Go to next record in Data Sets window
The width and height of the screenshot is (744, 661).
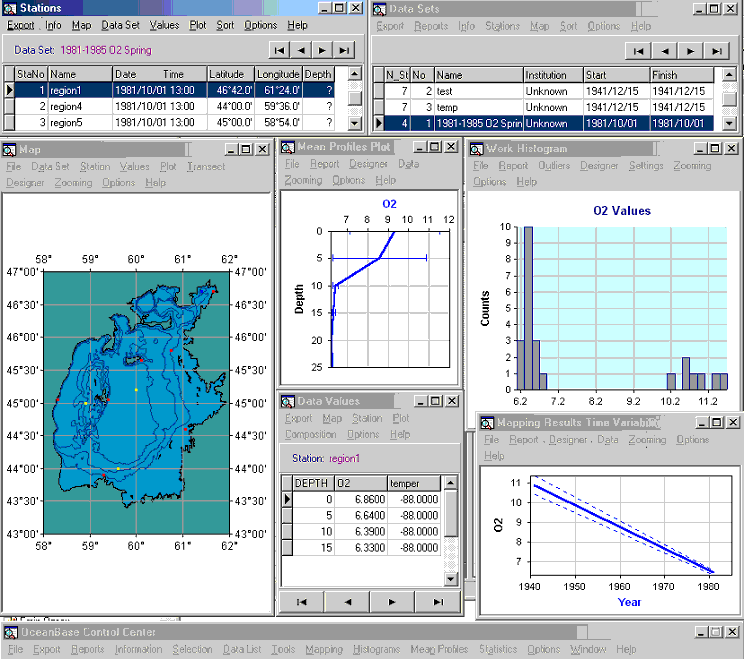coord(691,51)
